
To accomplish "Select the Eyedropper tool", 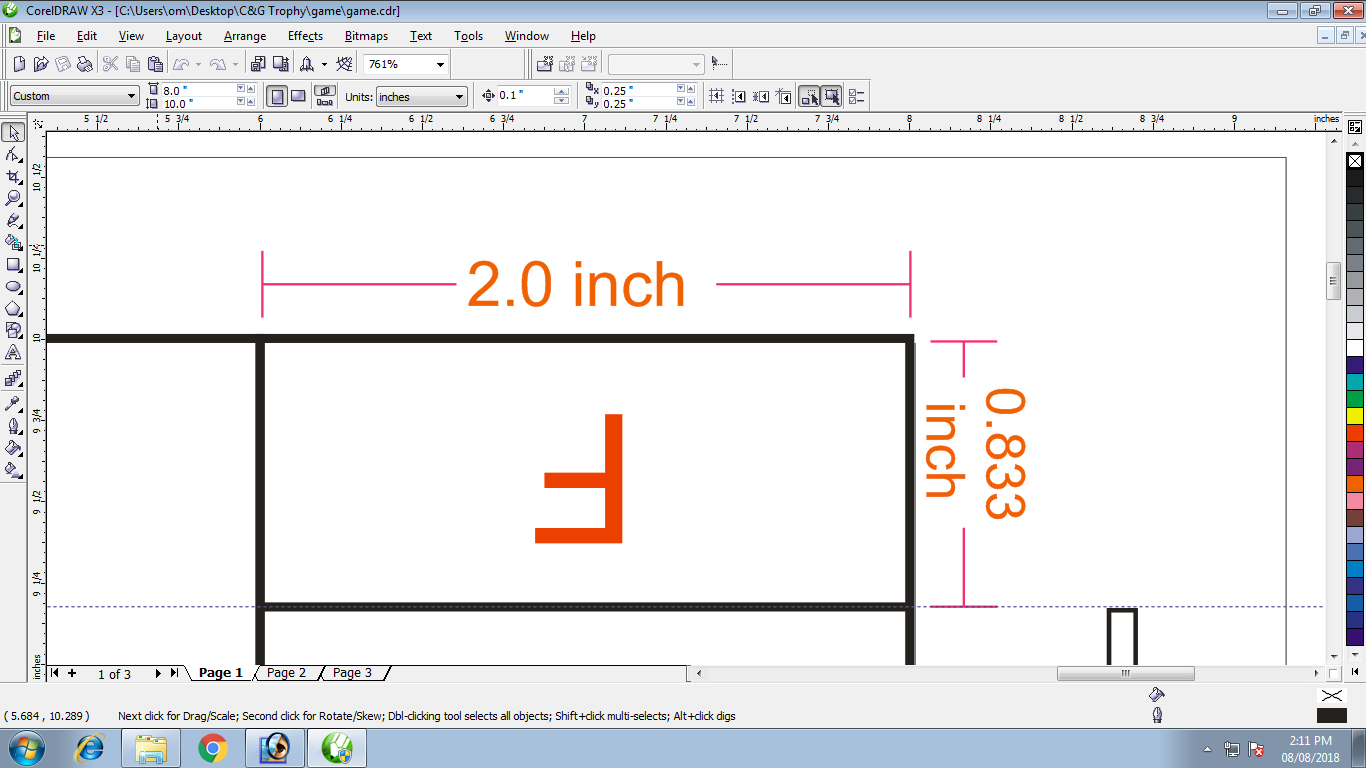I will 13,404.
